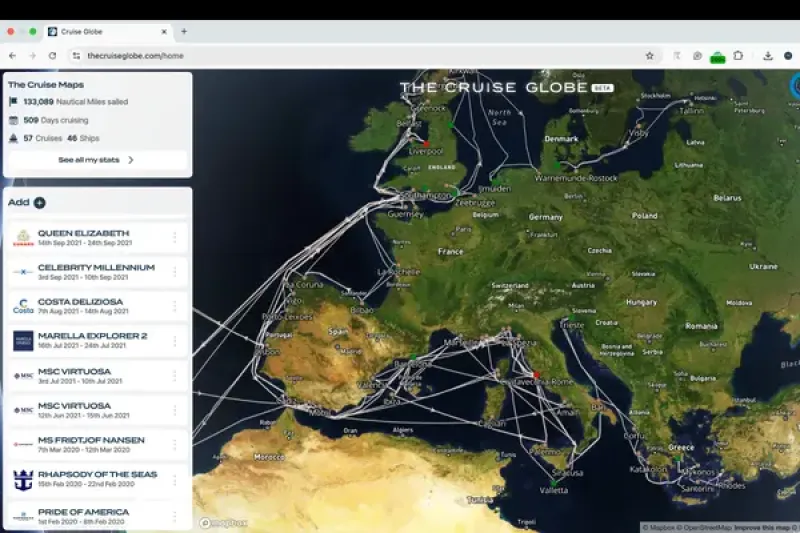This screenshot has width=800, height=533.
Task: Click the green port marker at Valletta
Action: (554, 483)
